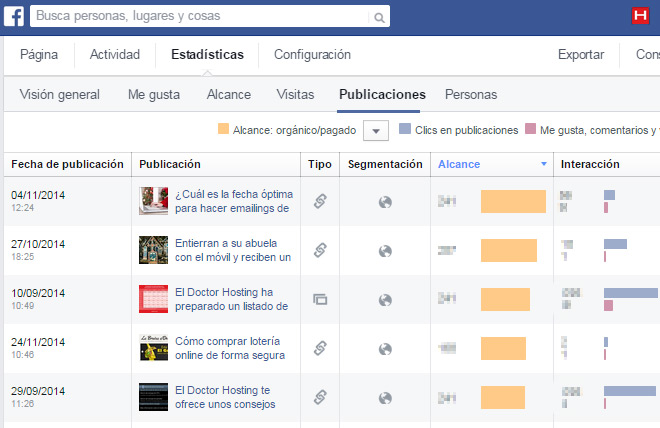Click orange reach bar for 27/10/2014 post

(x=509, y=250)
